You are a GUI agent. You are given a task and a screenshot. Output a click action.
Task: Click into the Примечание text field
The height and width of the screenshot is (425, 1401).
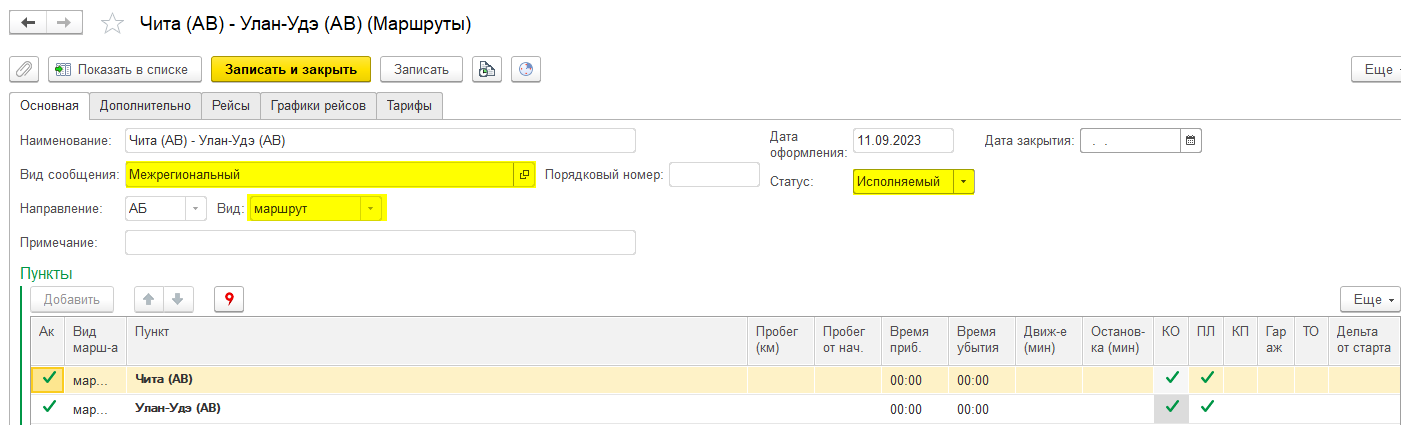pos(380,243)
